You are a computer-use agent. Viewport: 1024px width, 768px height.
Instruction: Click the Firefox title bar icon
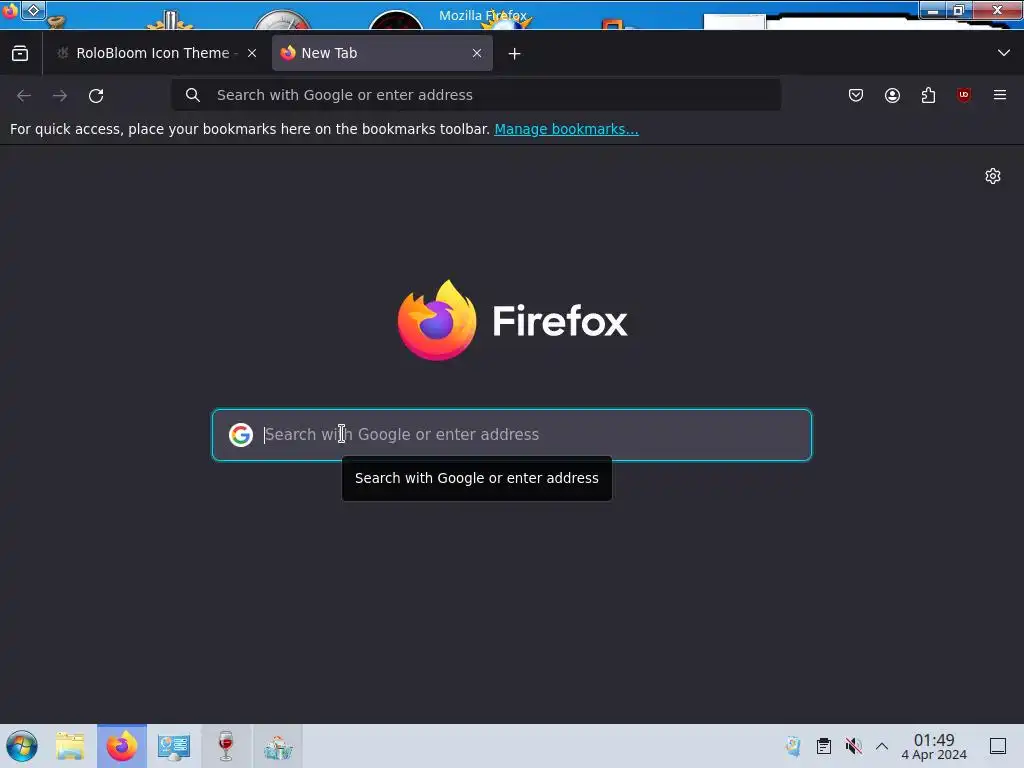coord(9,10)
